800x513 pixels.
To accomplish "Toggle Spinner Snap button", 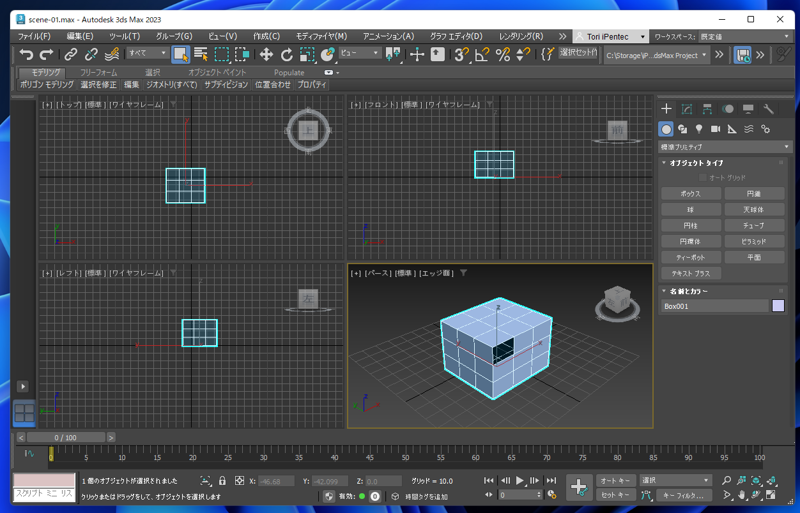I will click(523, 54).
